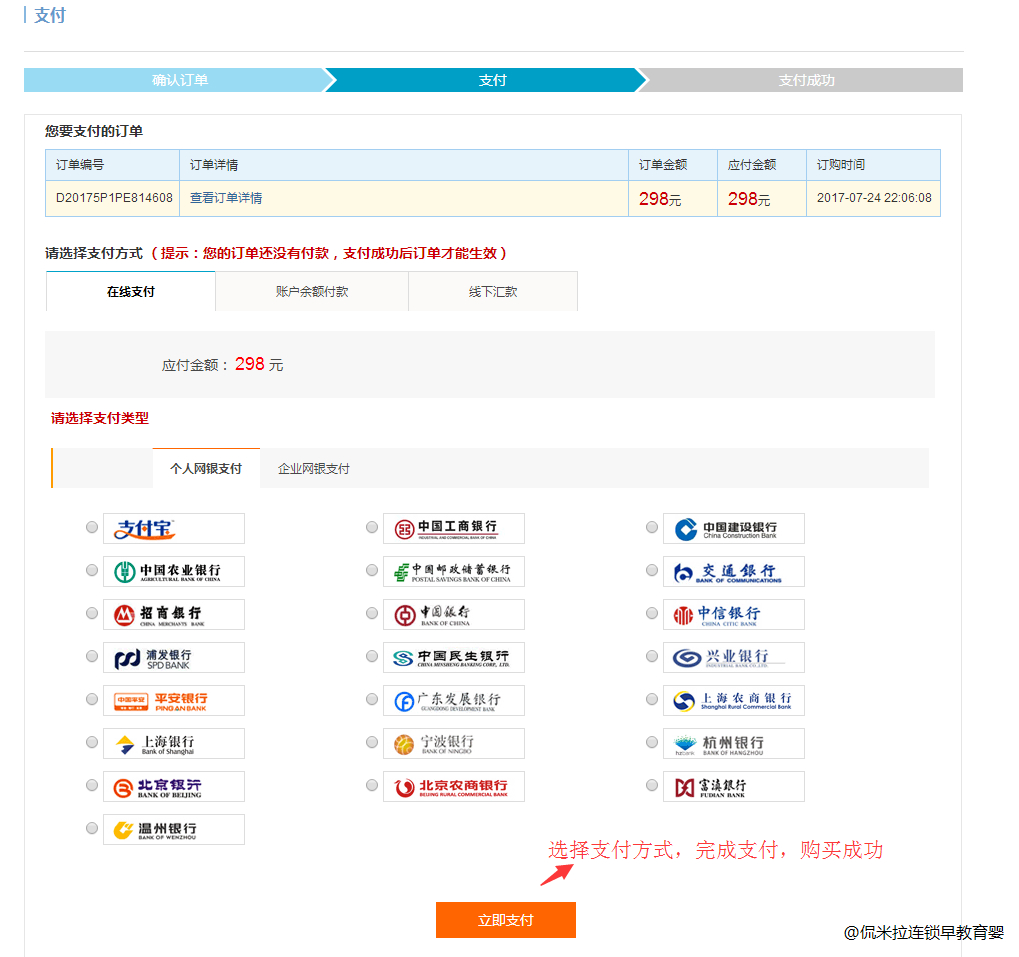Click the 北京银行 (Bank of Beijing) logo tile
The image size is (1019, 957).
174,786
